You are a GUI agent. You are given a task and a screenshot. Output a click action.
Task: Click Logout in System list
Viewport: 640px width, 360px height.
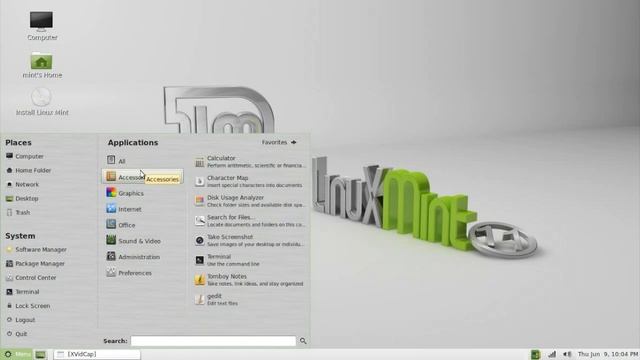point(21,320)
